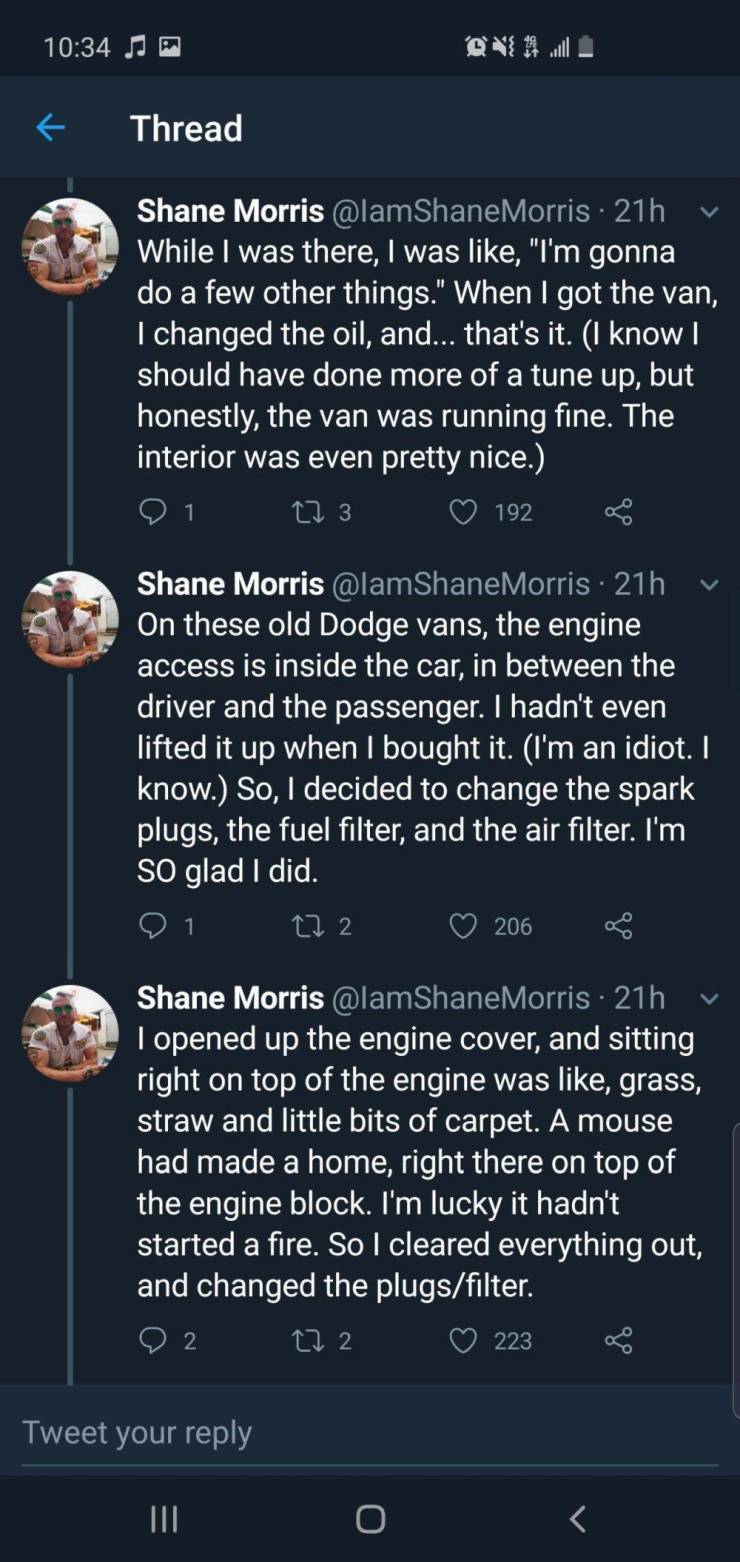Open the dropdown chevron on the mouse tweet
Viewport: 740px width, 1562px height.
point(708,999)
